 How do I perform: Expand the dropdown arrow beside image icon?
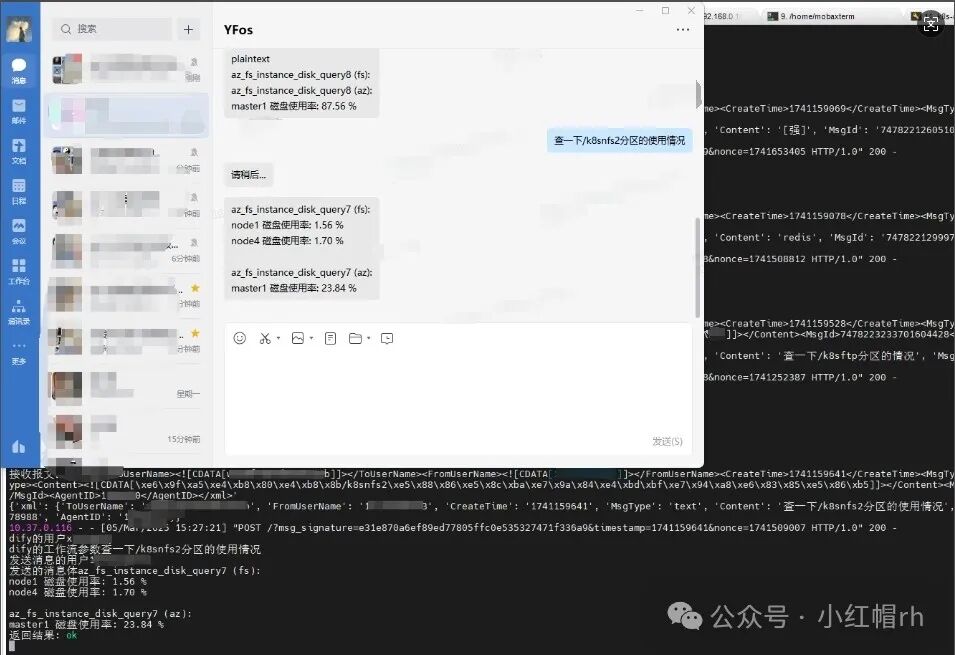311,338
